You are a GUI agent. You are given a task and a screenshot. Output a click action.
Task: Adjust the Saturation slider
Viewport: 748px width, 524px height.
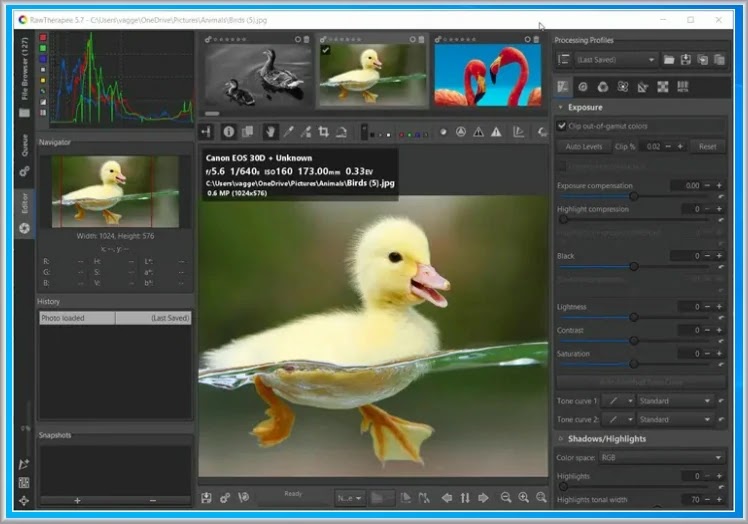634,364
